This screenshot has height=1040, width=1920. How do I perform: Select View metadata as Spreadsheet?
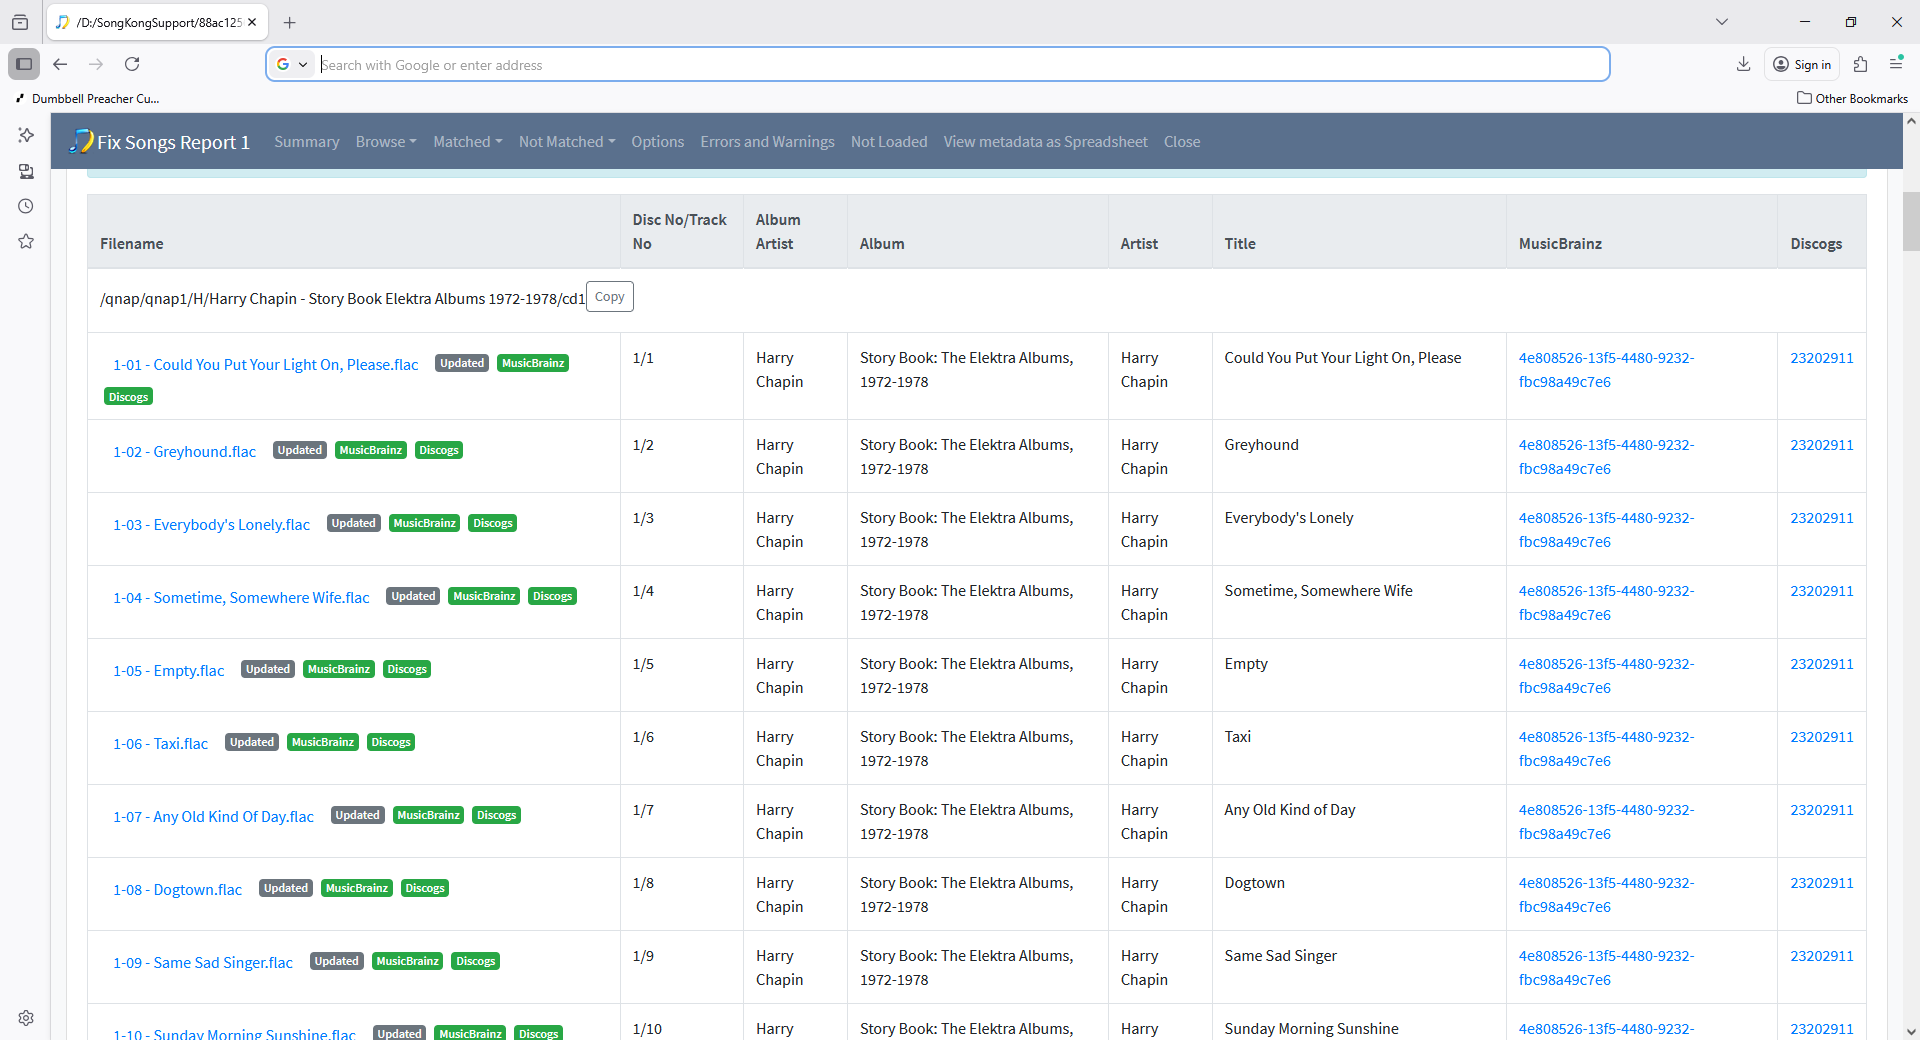click(1045, 142)
